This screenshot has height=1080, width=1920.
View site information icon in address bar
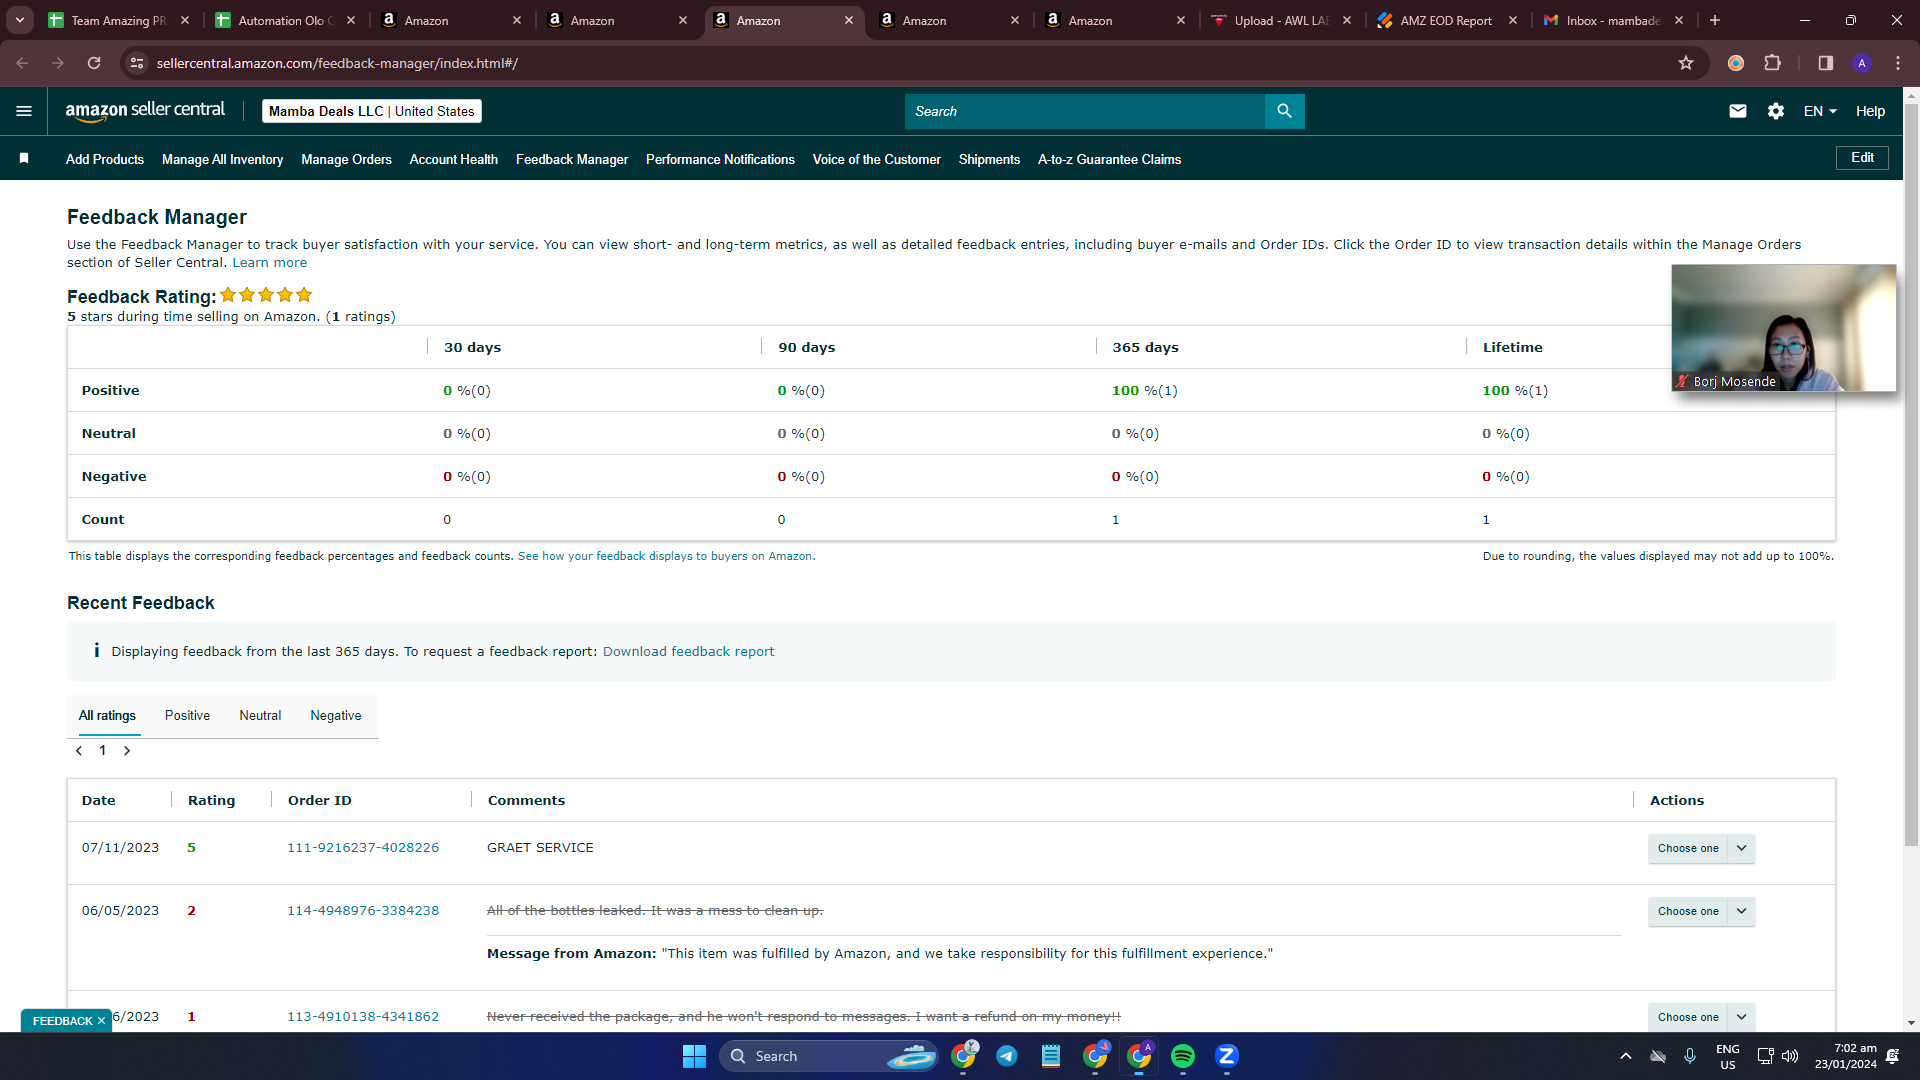(x=138, y=63)
